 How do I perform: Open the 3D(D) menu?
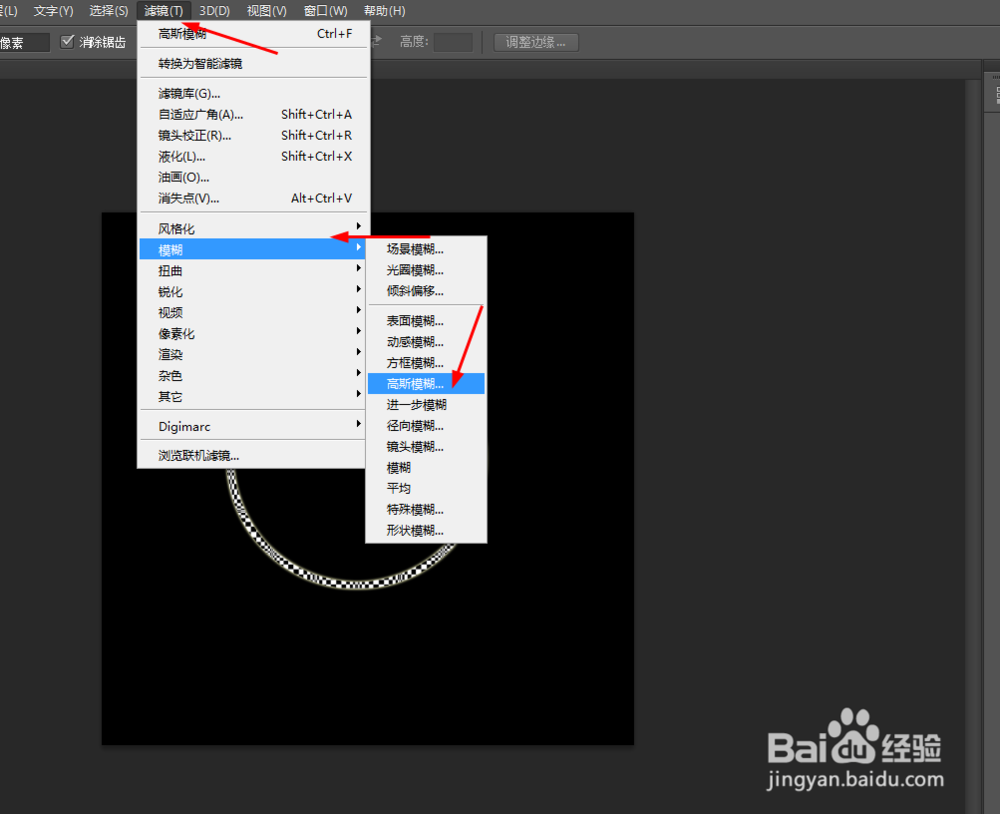[214, 11]
